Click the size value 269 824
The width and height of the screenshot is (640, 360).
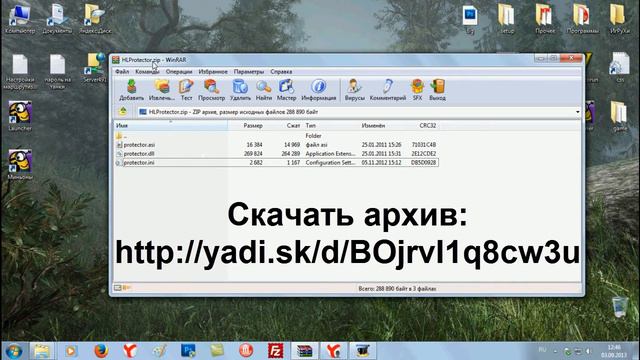pos(253,153)
